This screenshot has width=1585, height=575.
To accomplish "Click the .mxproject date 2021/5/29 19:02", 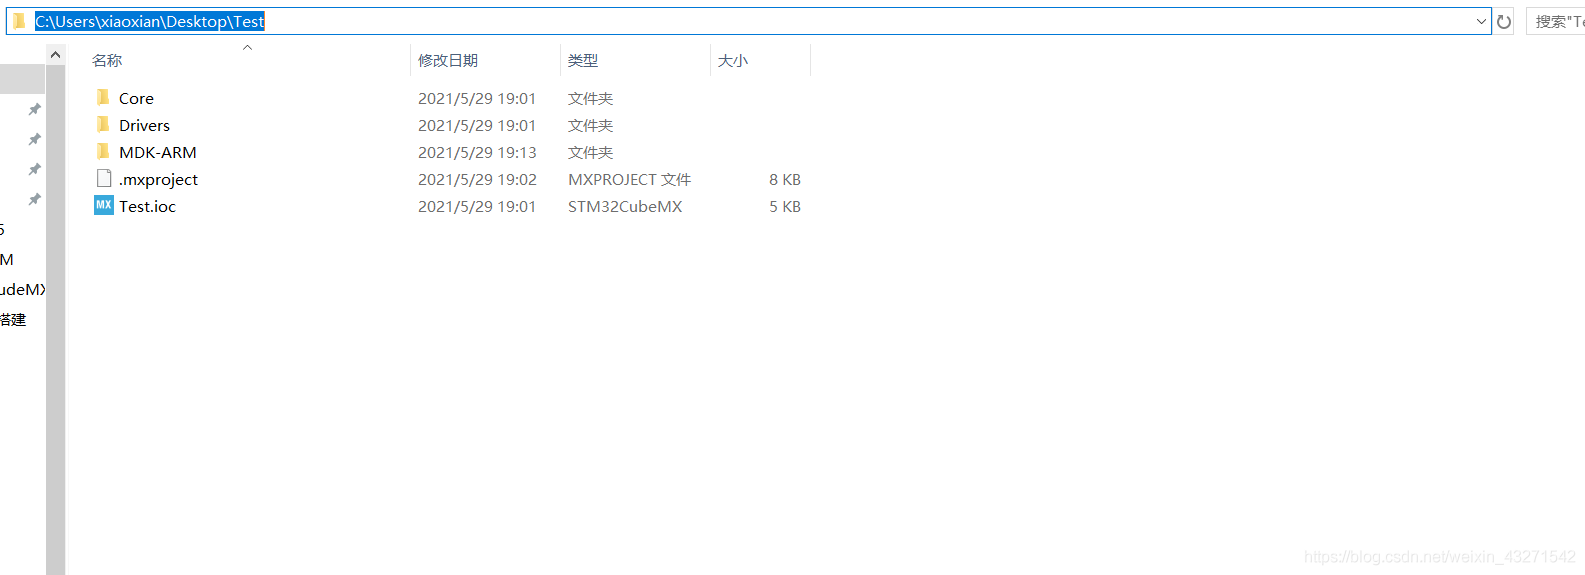I will pyautogui.click(x=477, y=179).
